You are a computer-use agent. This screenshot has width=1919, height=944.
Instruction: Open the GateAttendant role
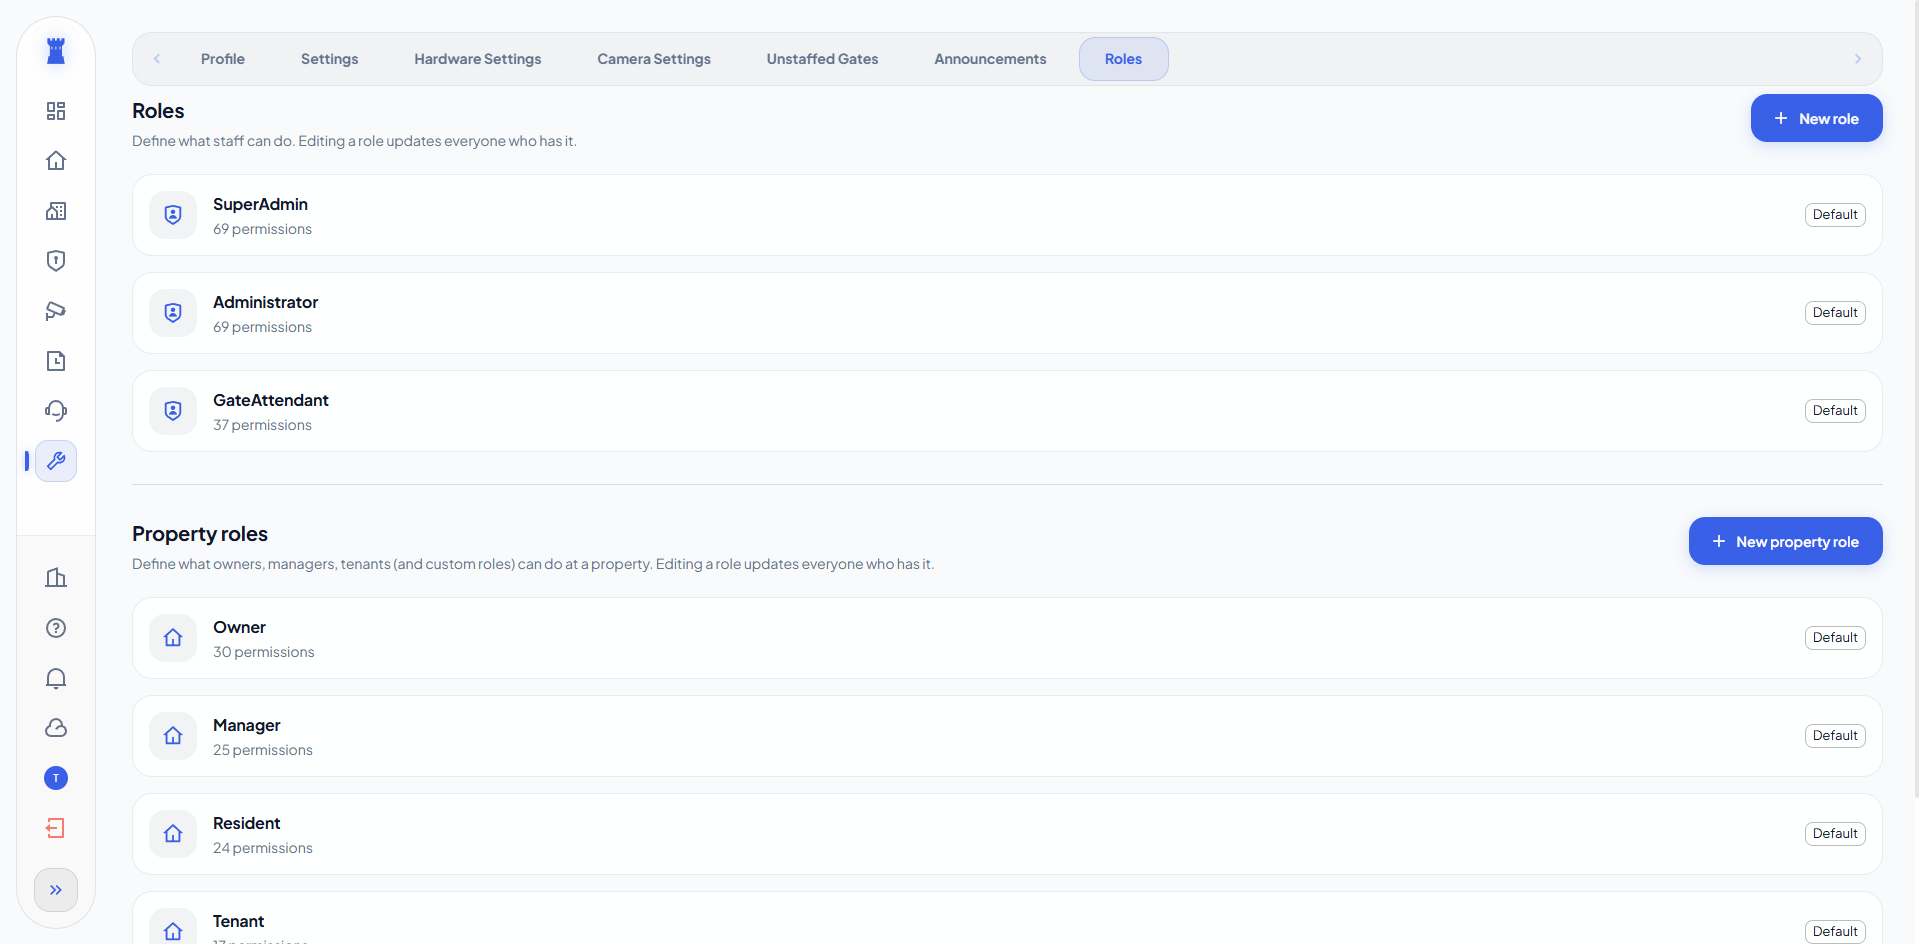click(1007, 411)
